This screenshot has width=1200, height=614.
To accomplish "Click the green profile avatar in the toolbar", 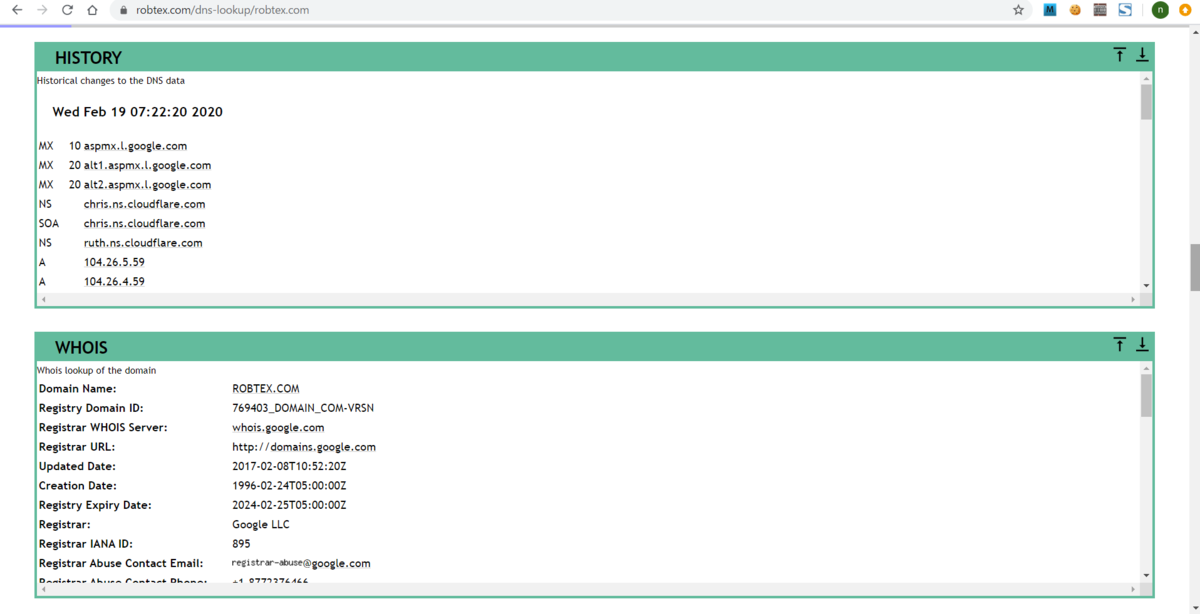I will point(1160,10).
